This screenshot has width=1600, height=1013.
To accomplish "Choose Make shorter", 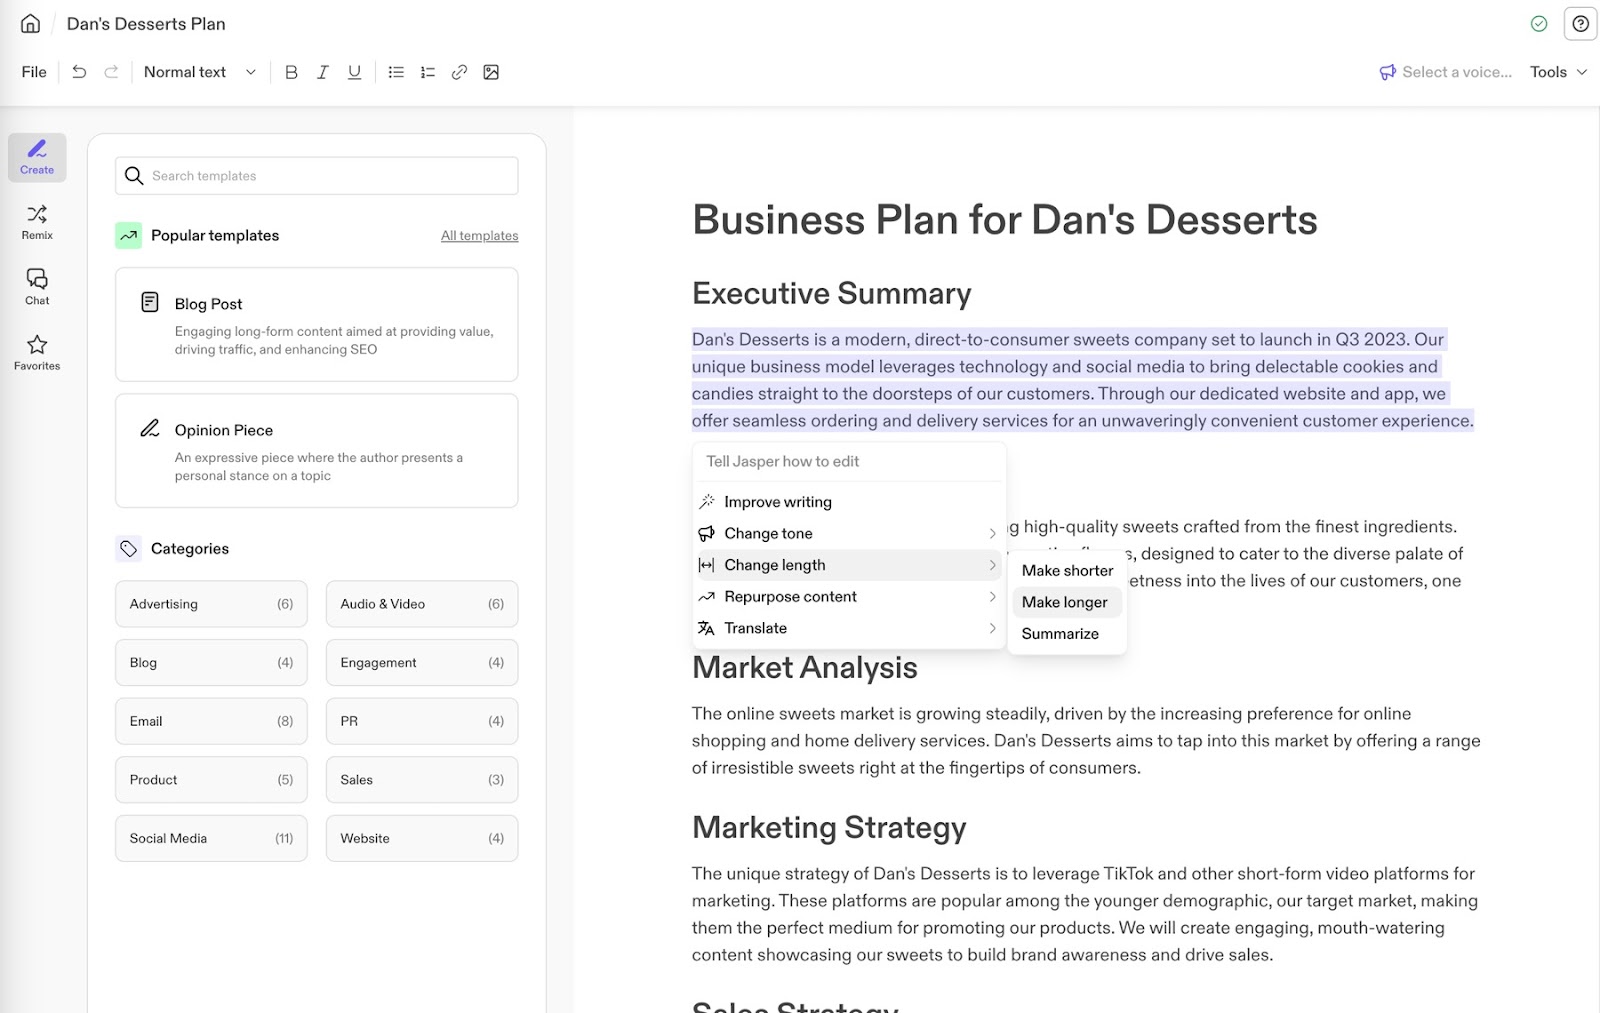I will point(1067,570).
